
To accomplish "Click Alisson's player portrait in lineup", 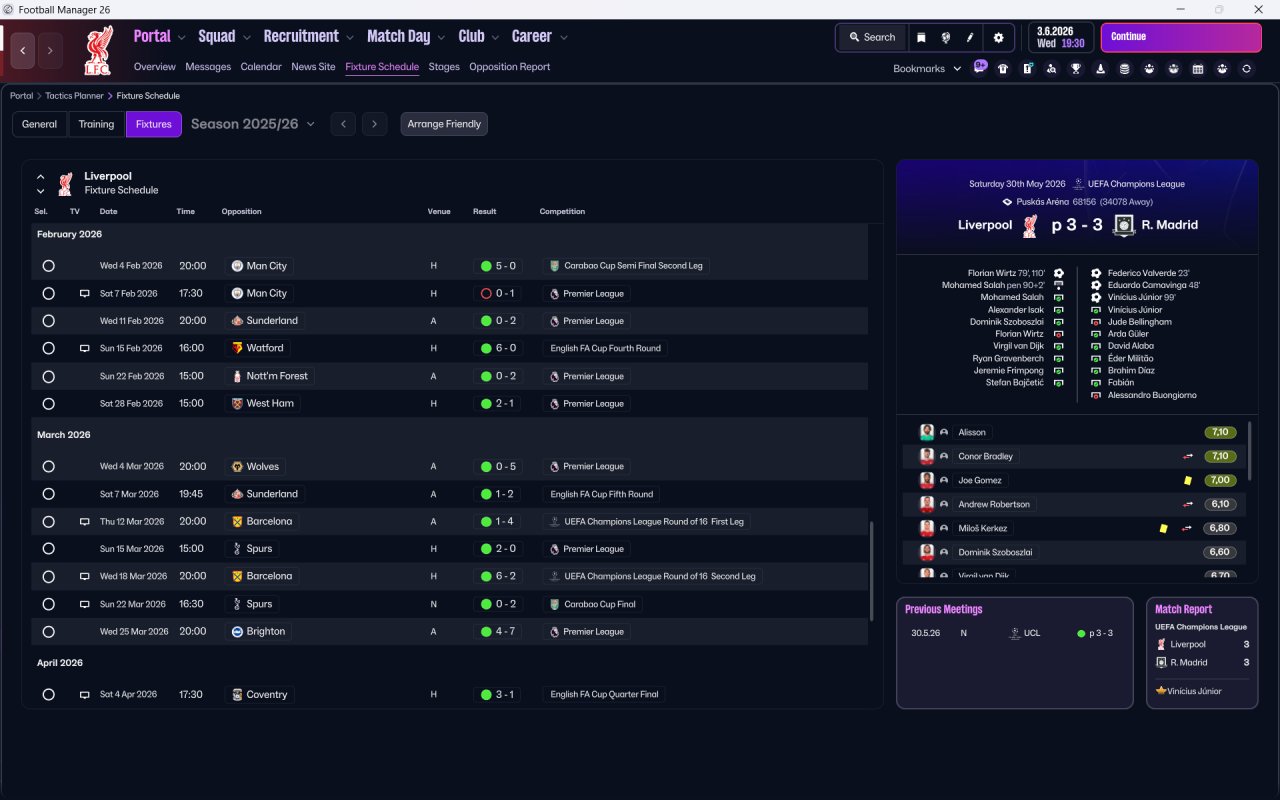I will point(927,432).
